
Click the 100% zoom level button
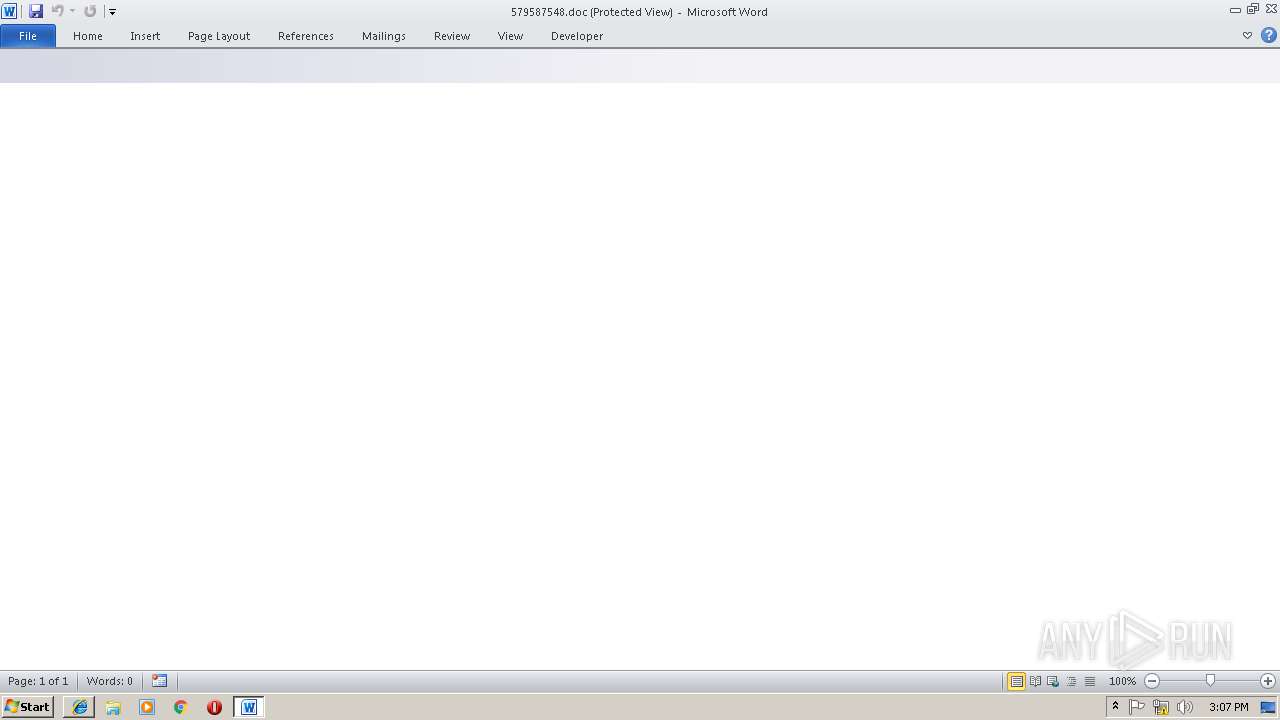pyautogui.click(x=1122, y=681)
